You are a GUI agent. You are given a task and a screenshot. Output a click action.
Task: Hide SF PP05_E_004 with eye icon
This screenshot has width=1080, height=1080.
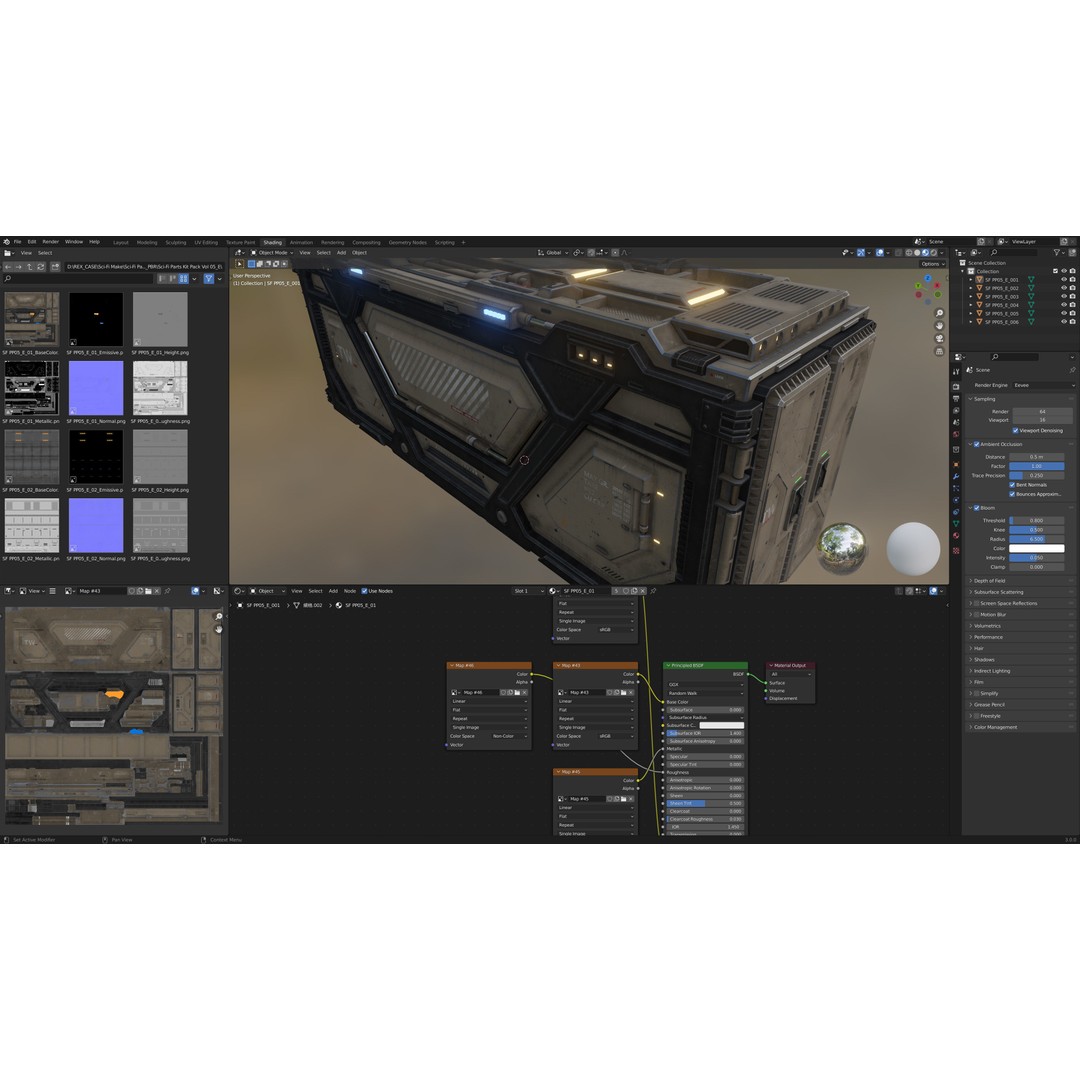(1063, 304)
